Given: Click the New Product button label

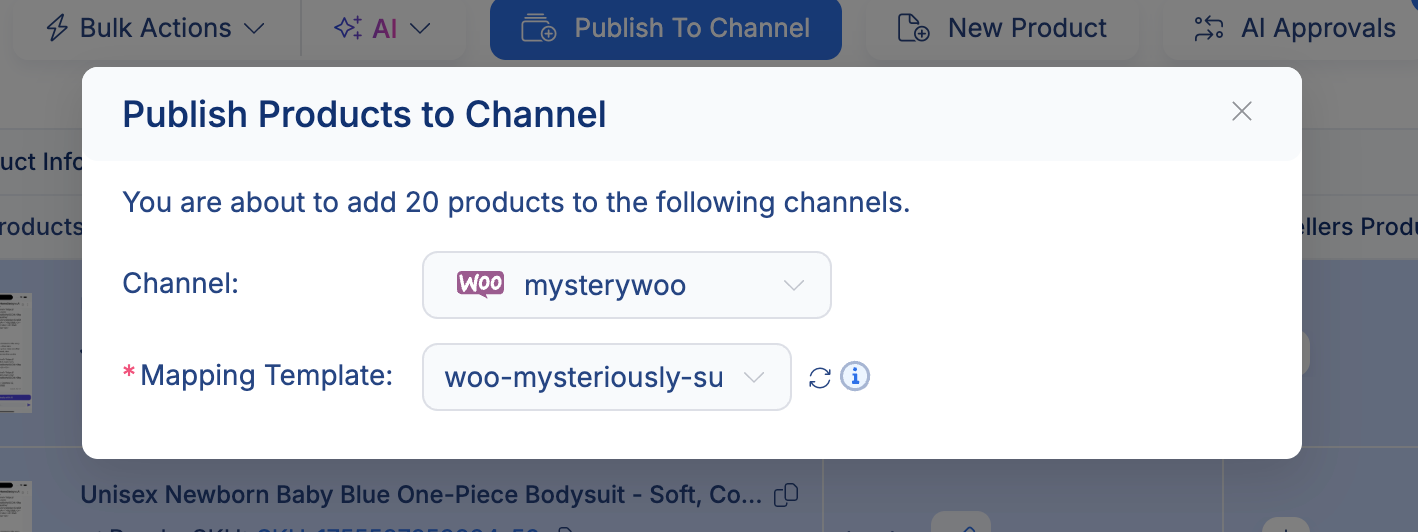Looking at the screenshot, I should (x=1027, y=28).
